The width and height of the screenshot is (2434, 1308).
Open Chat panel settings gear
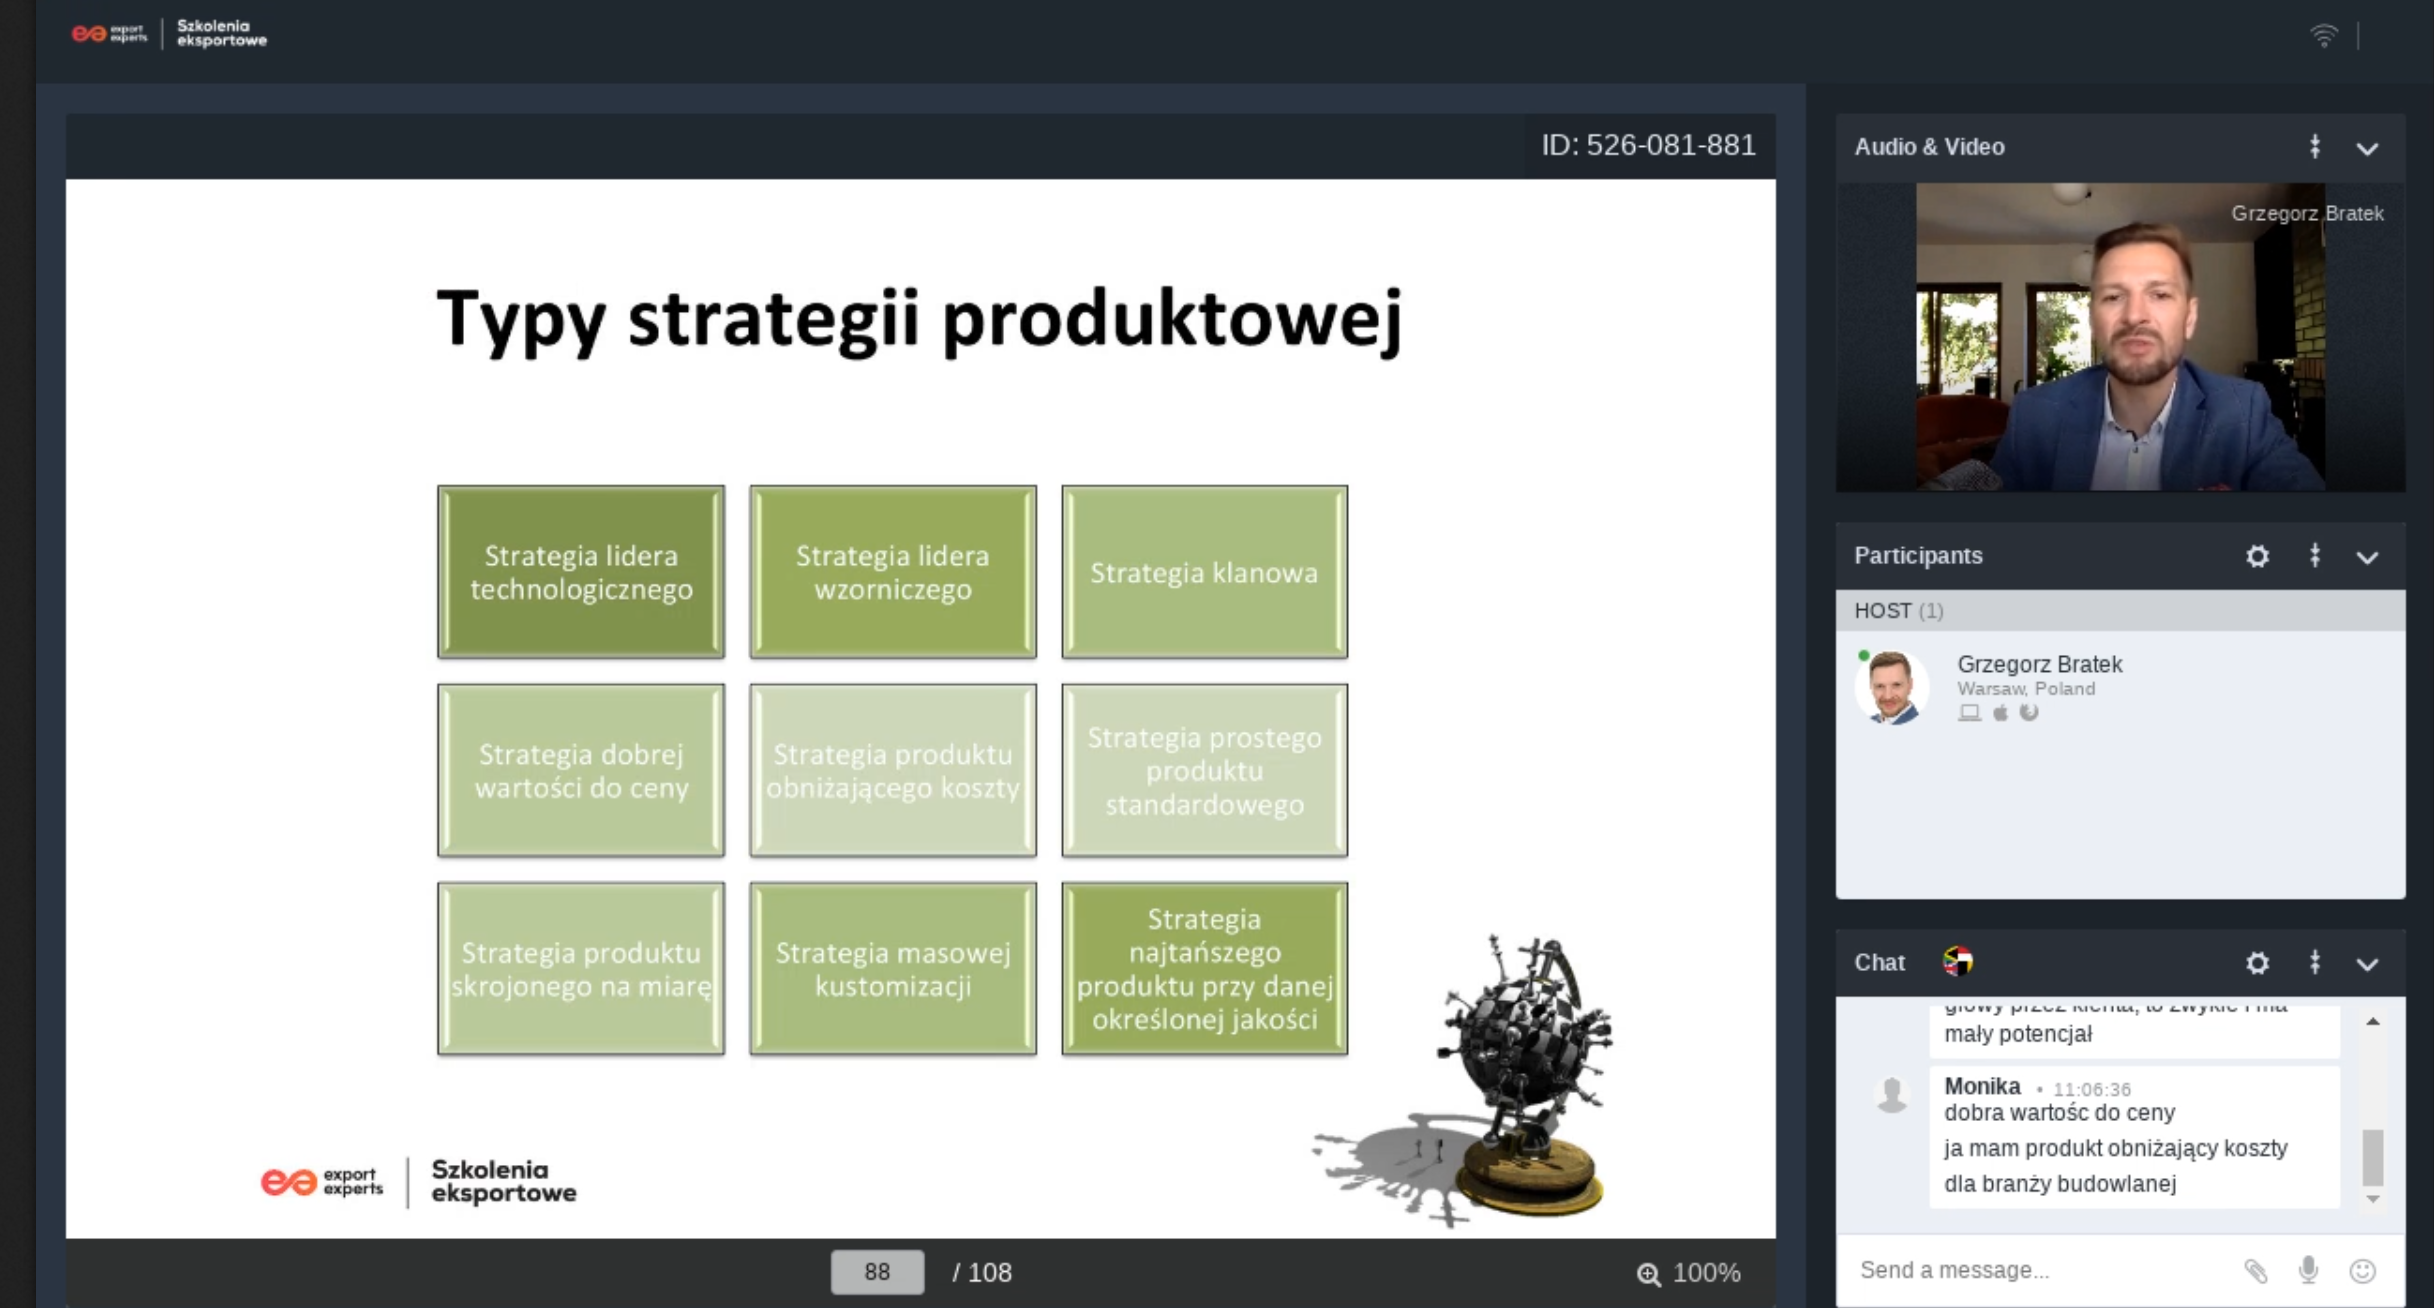click(x=2257, y=963)
